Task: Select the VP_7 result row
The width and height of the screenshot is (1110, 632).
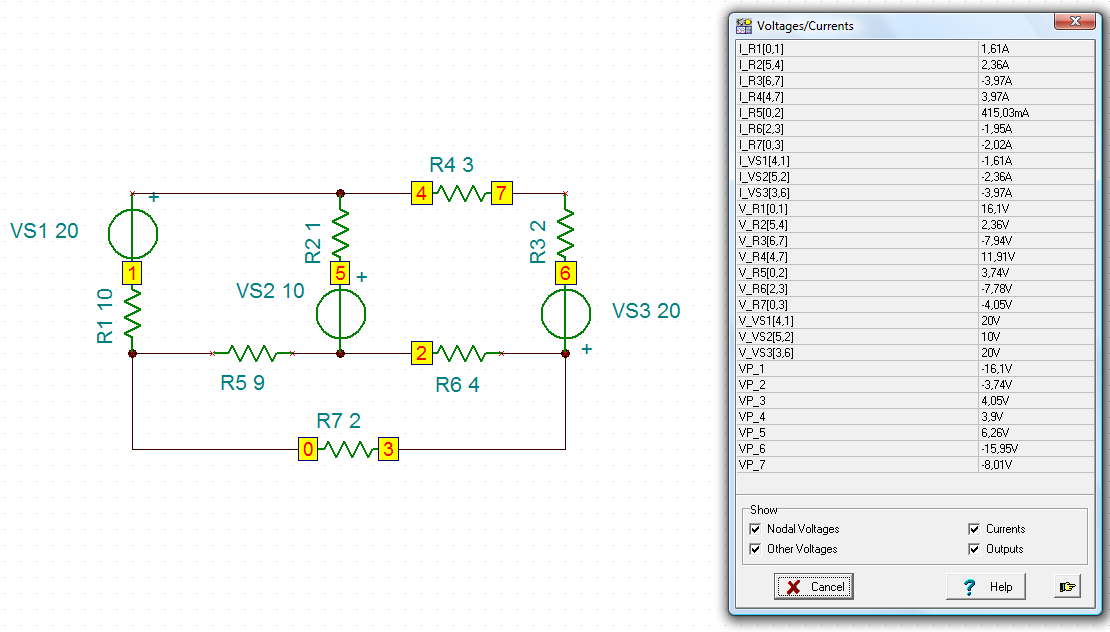Action: 915,465
